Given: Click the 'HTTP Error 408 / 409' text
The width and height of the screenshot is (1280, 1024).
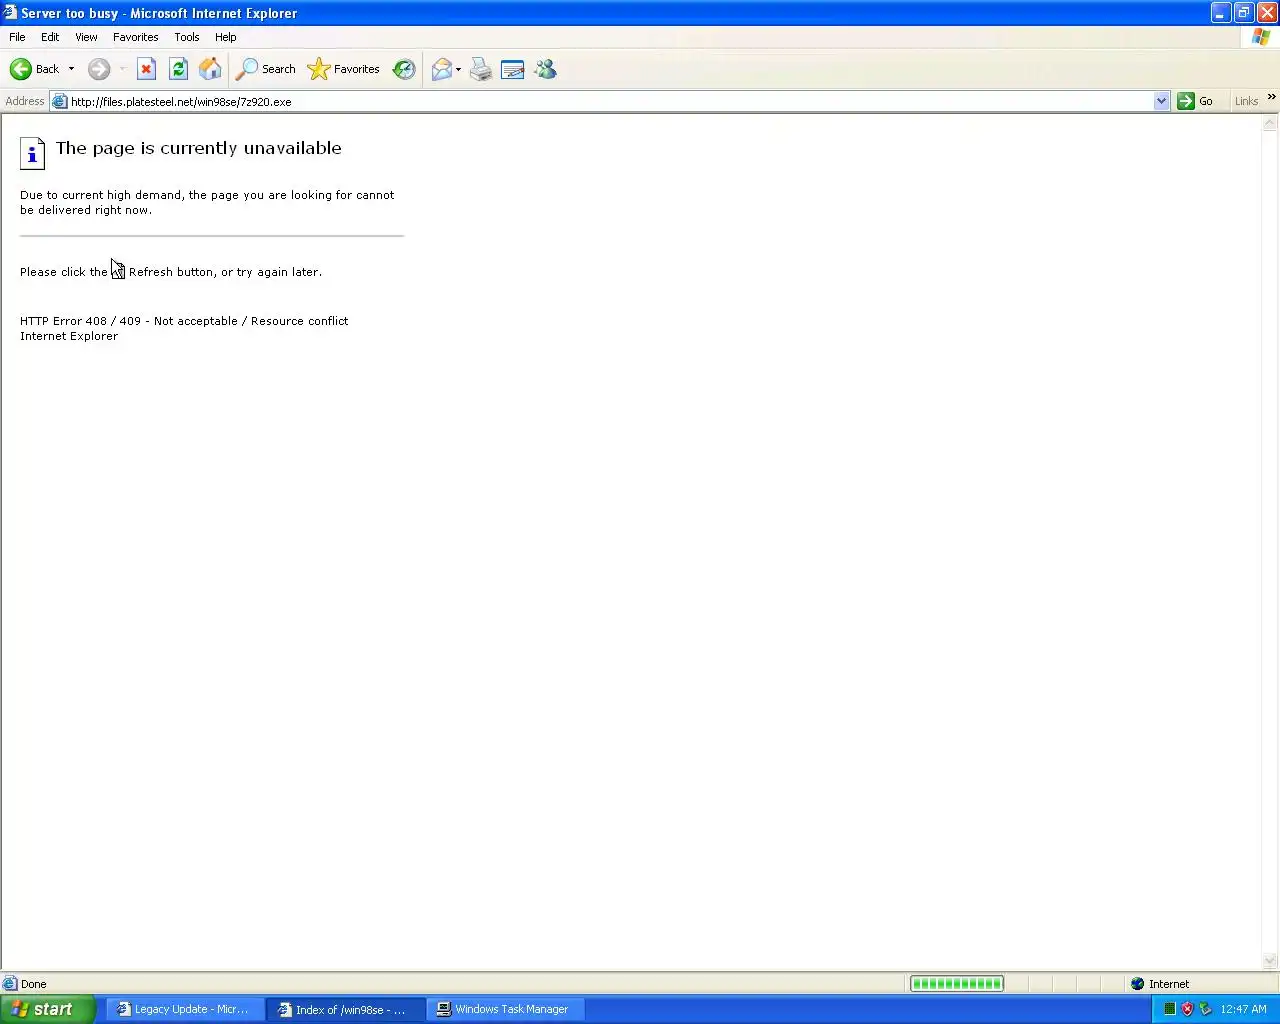Looking at the screenshot, I should pos(80,321).
